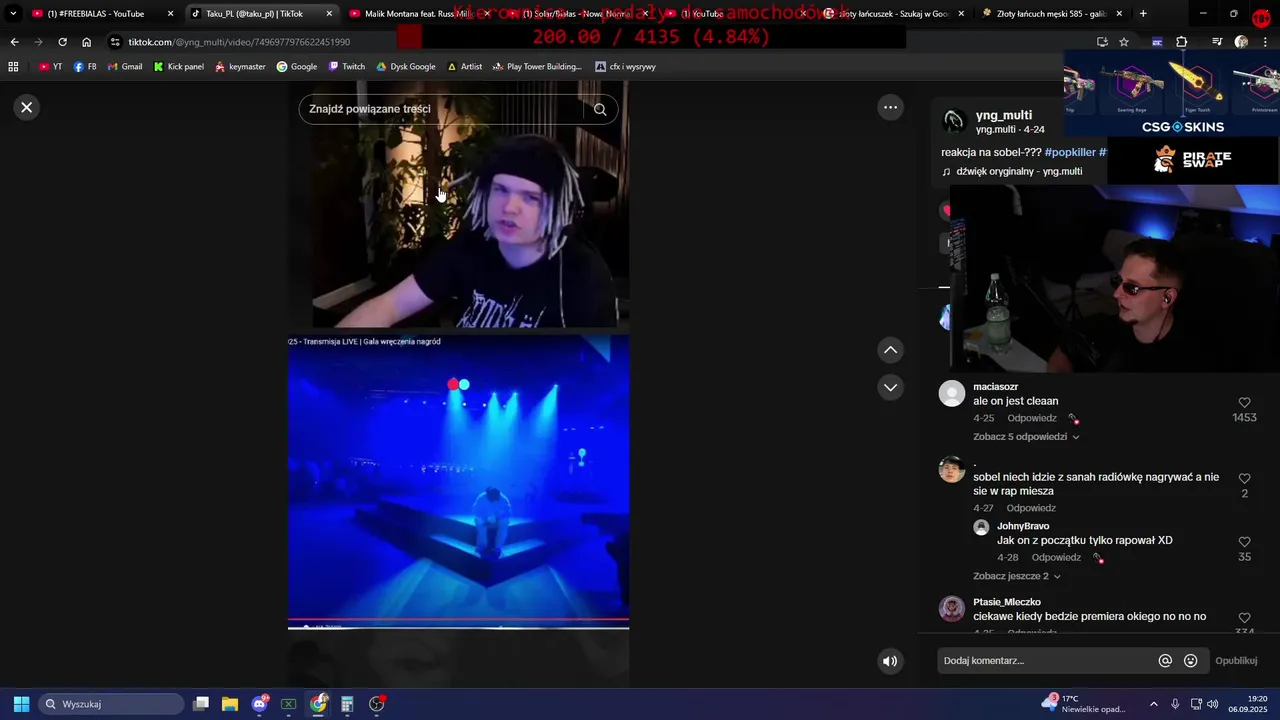1280x720 pixels.
Task: Open the three-dots video options menu
Action: [x=890, y=107]
